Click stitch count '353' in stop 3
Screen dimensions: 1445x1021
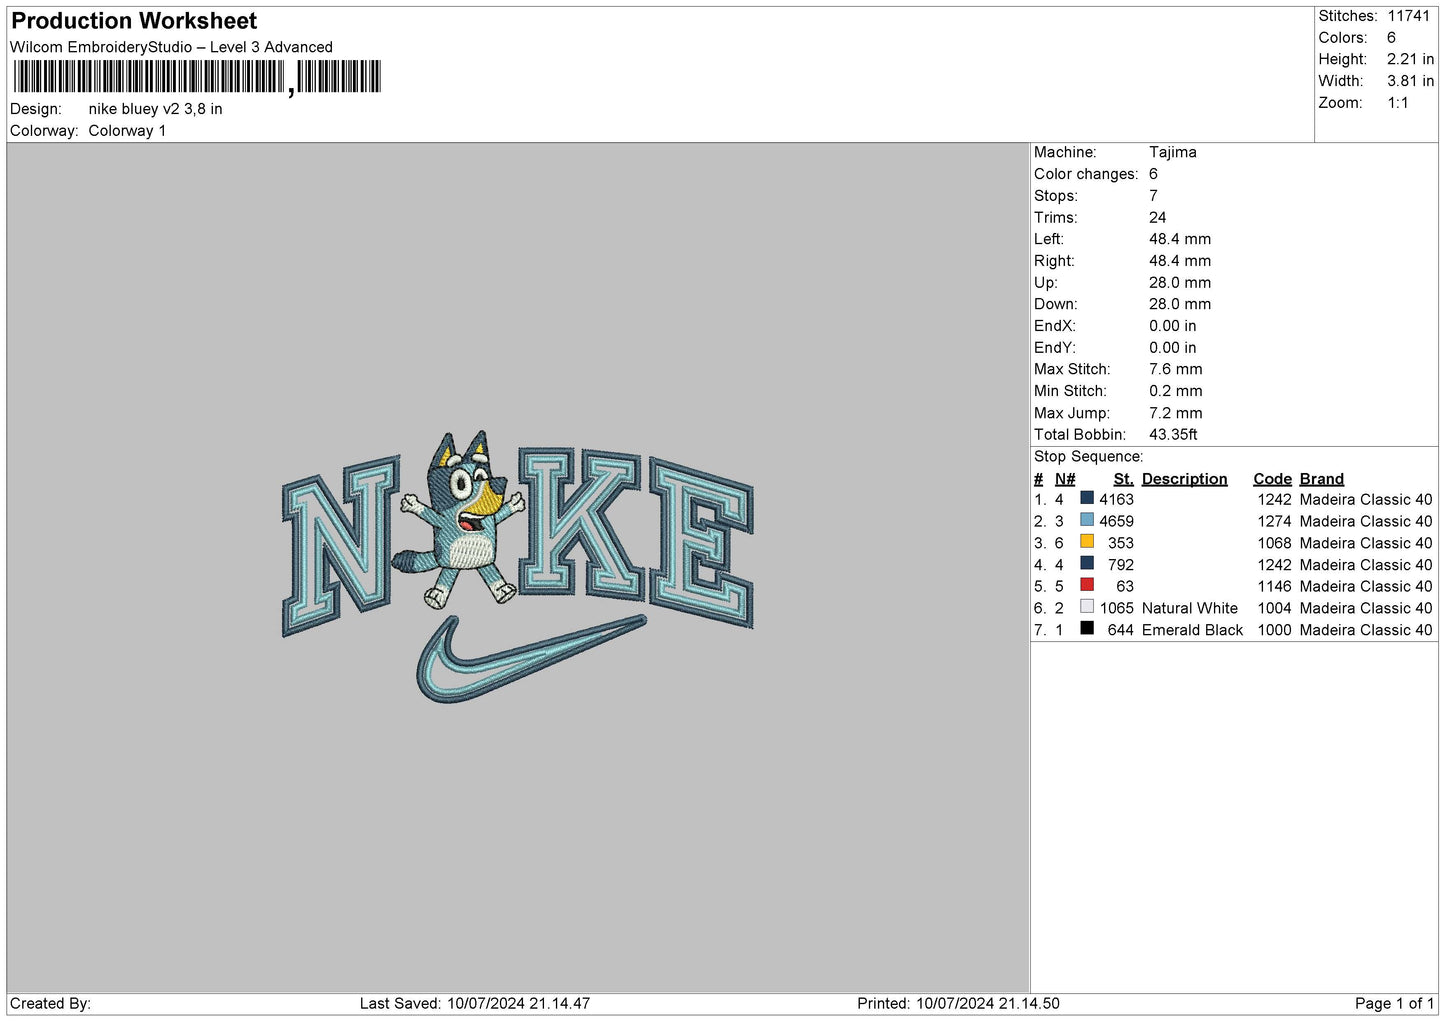[x=1121, y=543]
